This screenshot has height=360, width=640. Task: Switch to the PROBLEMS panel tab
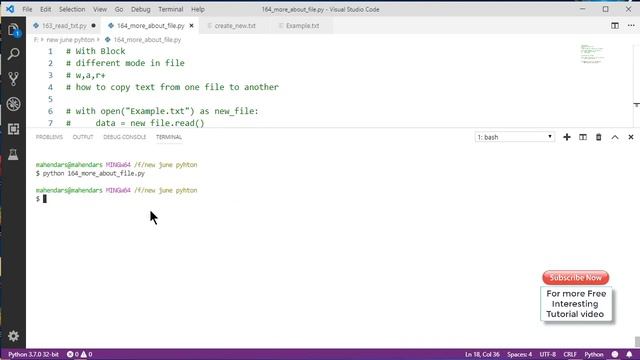(x=49, y=137)
